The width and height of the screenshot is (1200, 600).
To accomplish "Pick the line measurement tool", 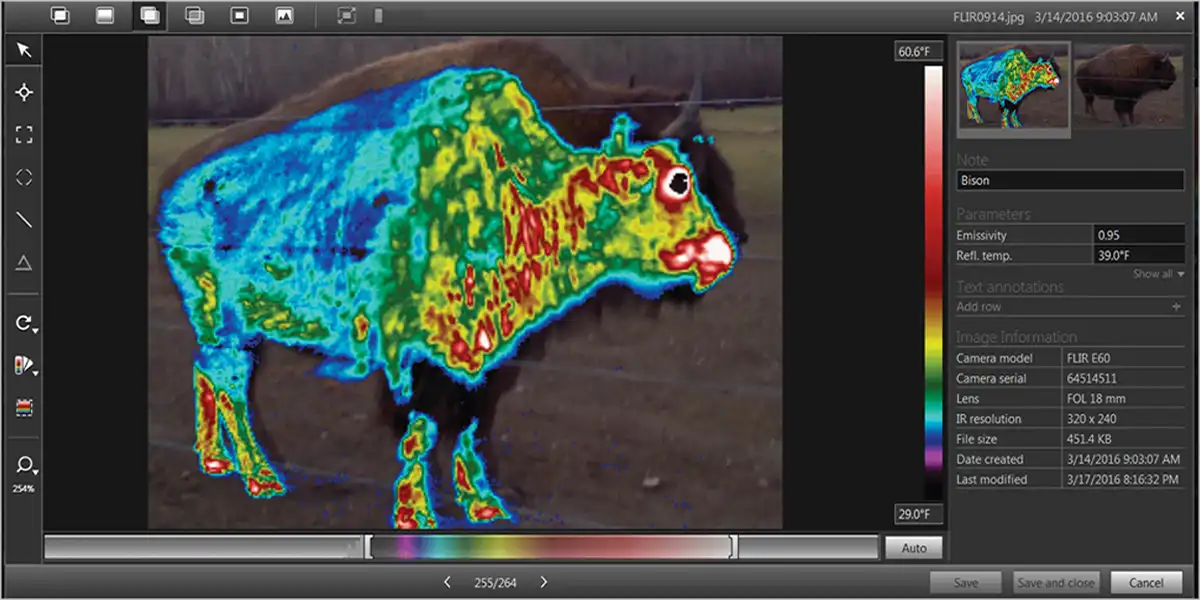I will [24, 220].
